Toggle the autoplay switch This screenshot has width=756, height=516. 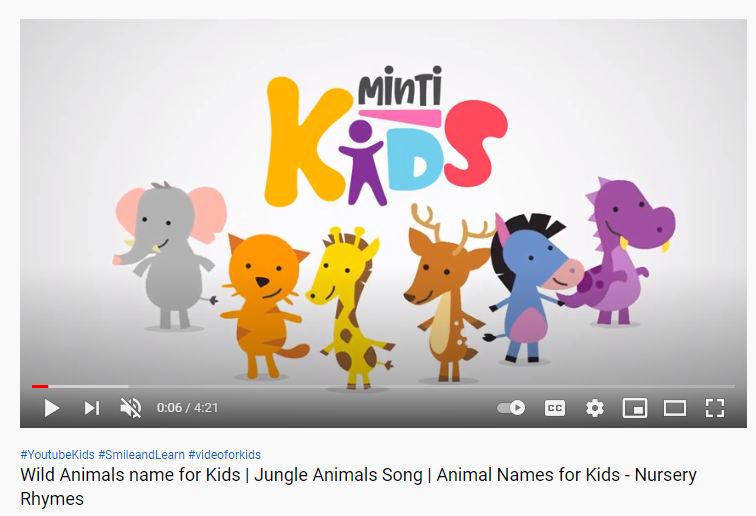pyautogui.click(x=511, y=408)
